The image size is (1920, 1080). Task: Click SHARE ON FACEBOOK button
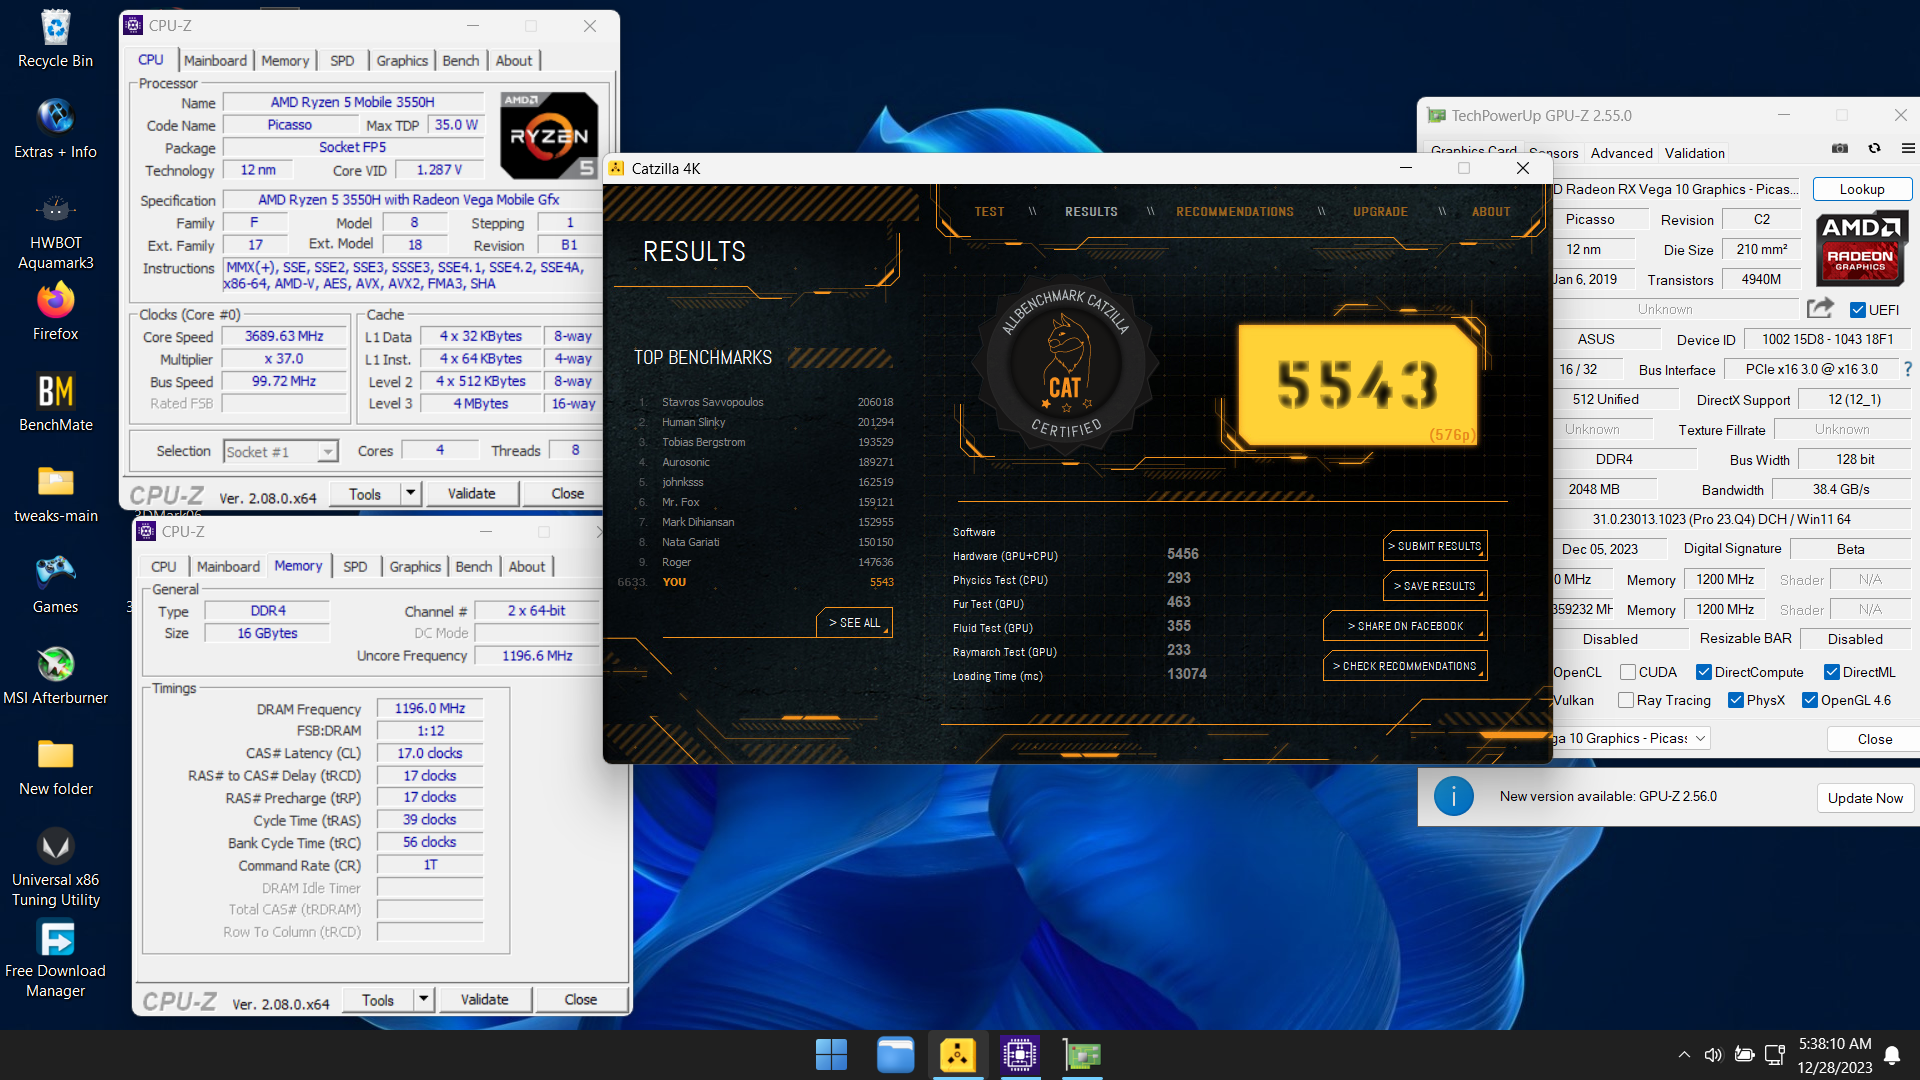point(1405,626)
